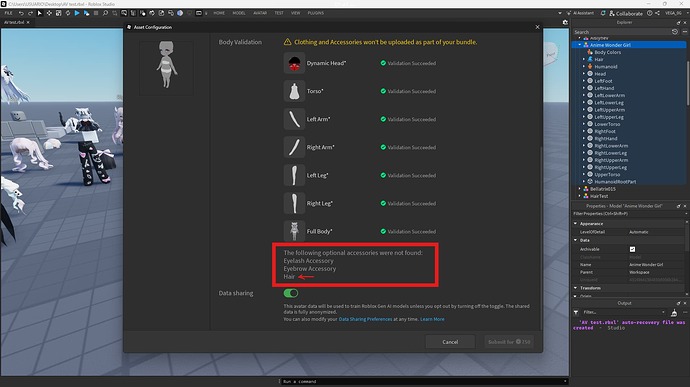
Task: Pop out the Explorer panel
Action: (679, 22)
